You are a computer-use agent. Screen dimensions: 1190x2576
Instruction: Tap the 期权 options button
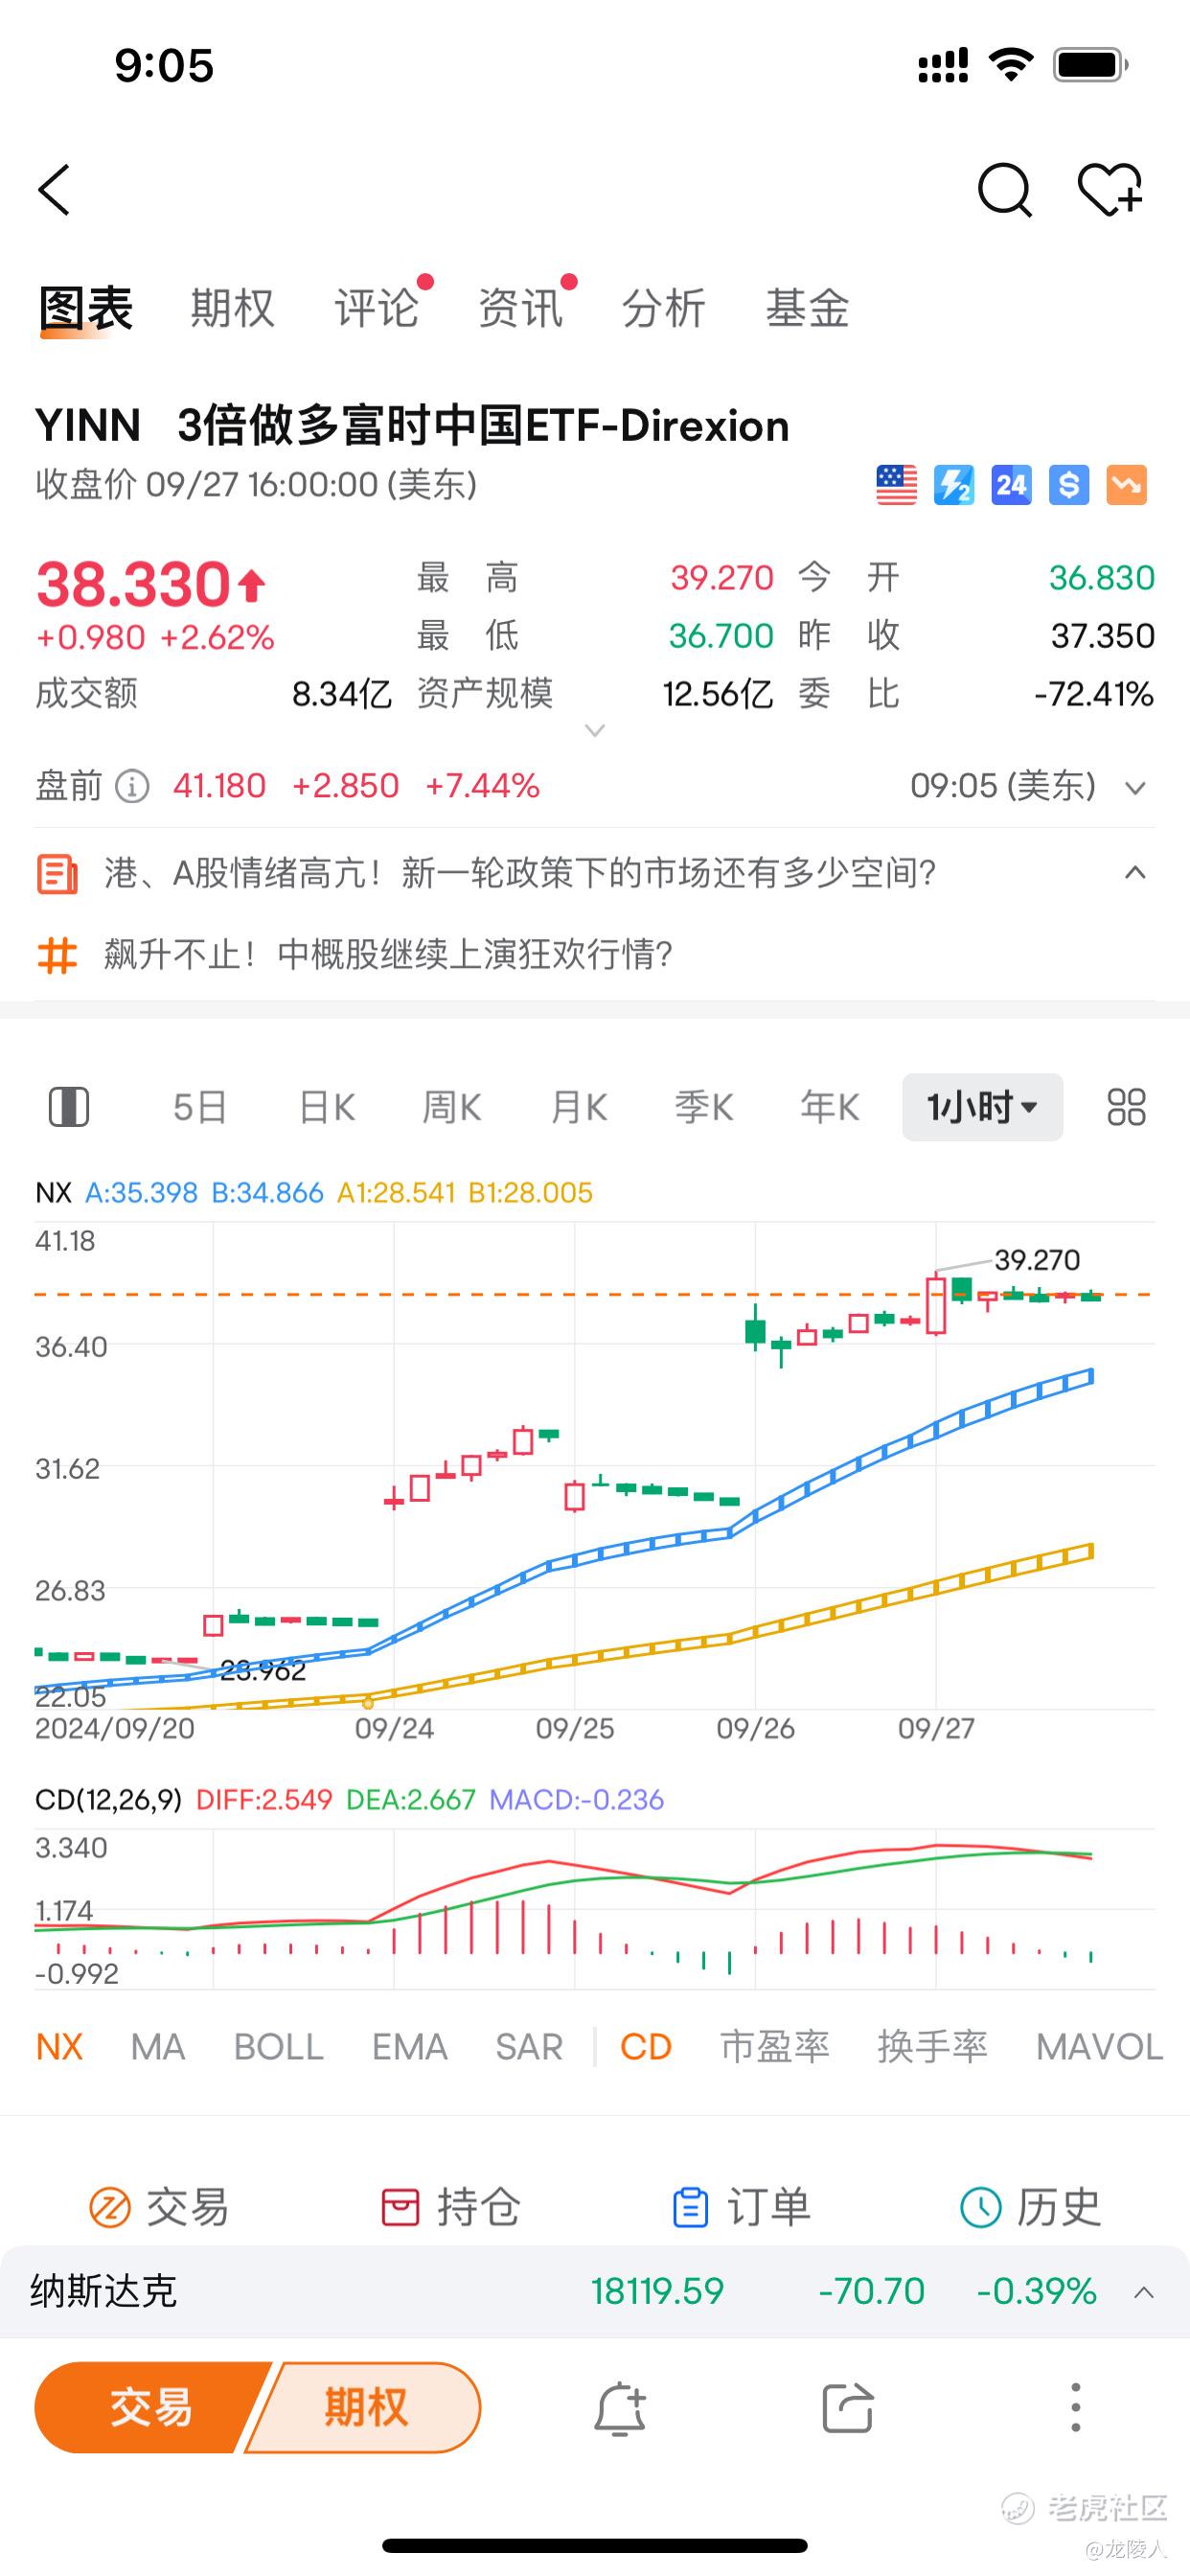(x=364, y=2408)
